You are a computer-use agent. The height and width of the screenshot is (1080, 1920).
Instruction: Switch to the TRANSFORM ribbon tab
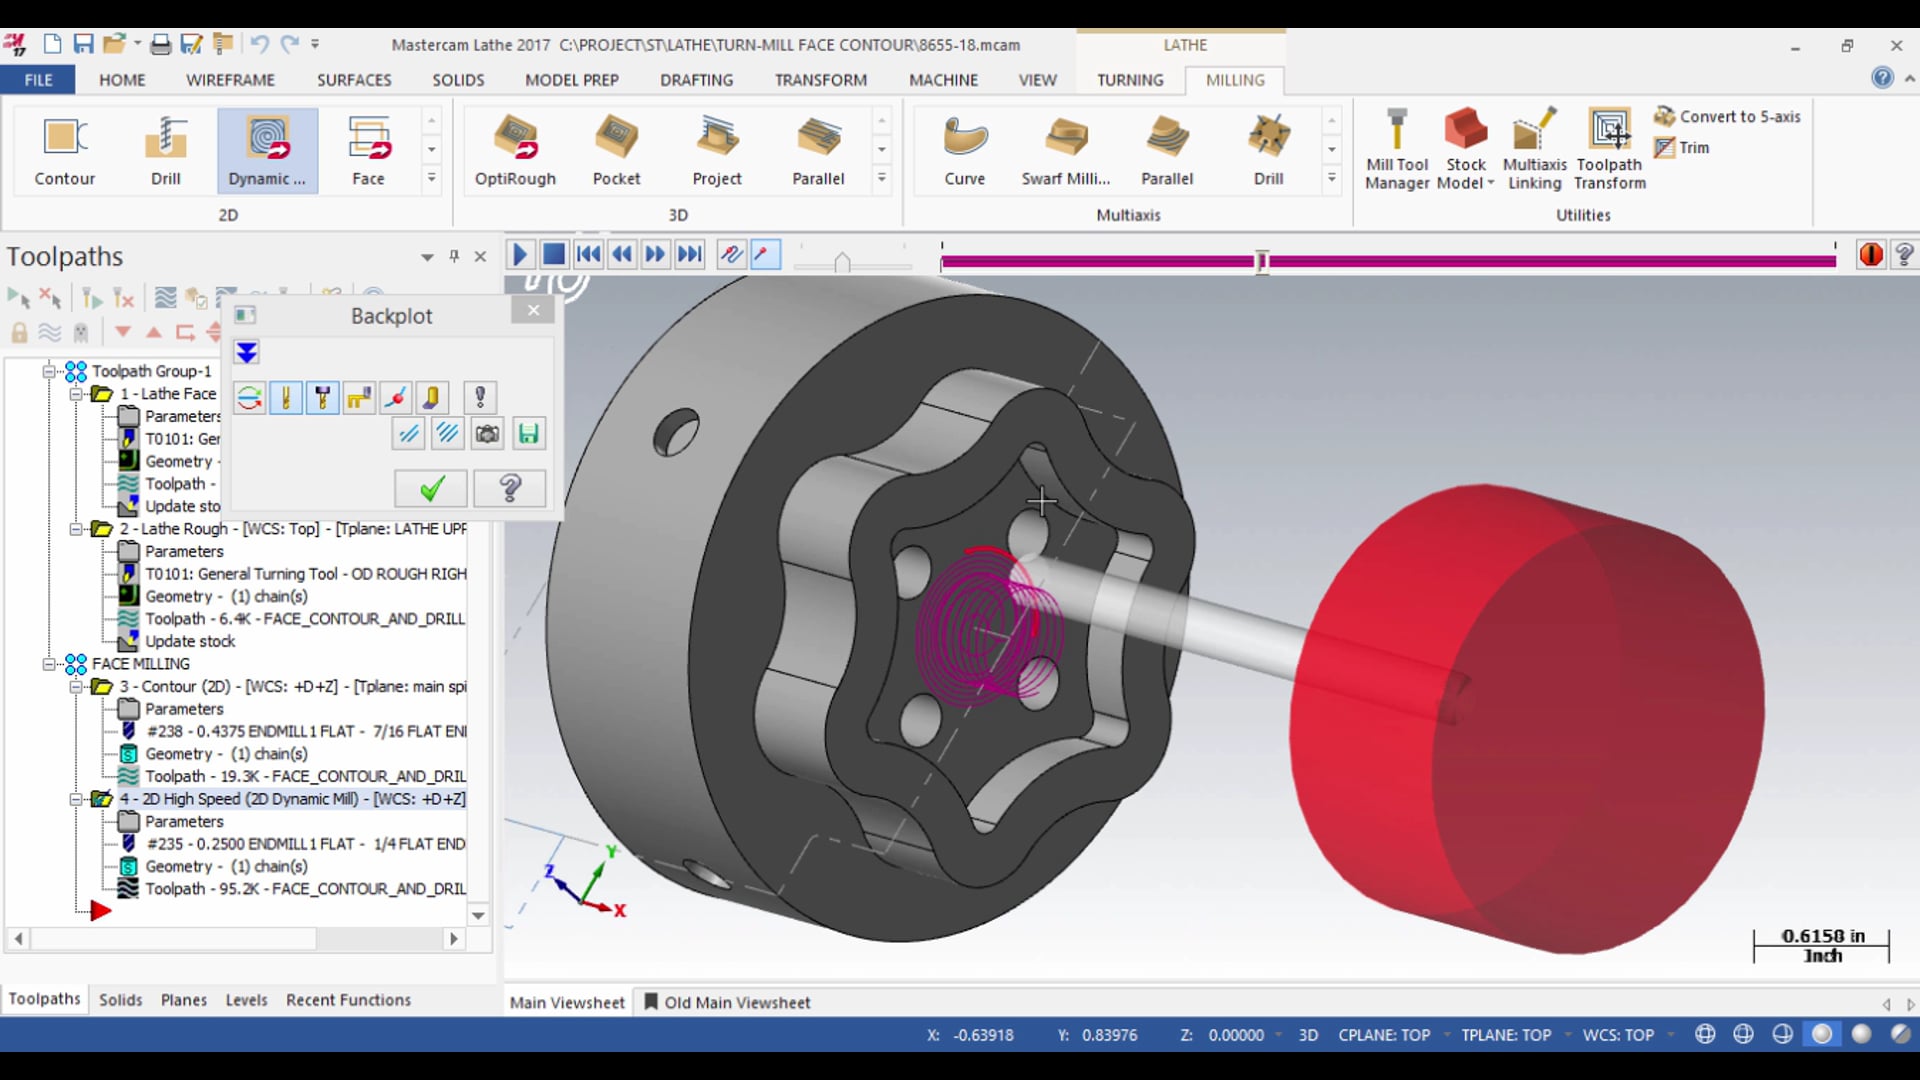point(820,80)
